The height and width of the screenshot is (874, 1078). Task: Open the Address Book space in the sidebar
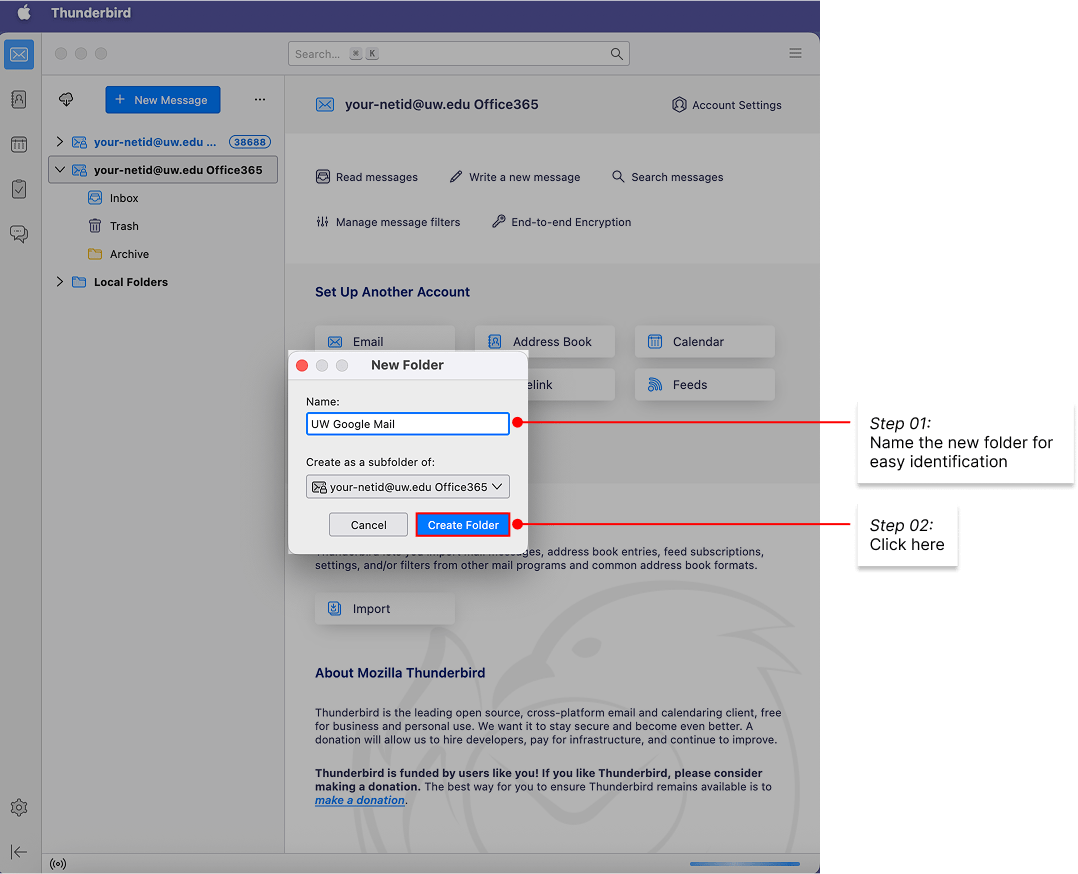tap(18, 101)
